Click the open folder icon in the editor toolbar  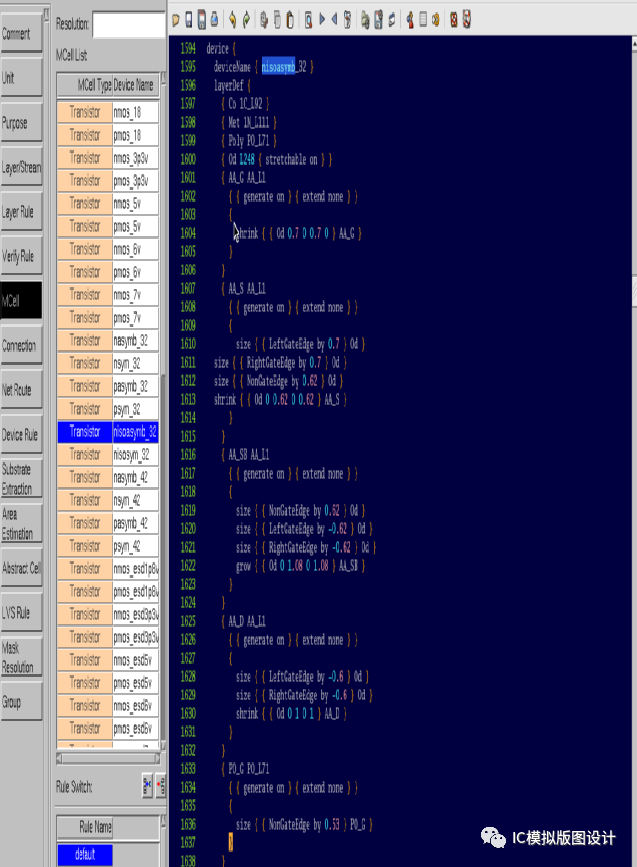coord(176,20)
